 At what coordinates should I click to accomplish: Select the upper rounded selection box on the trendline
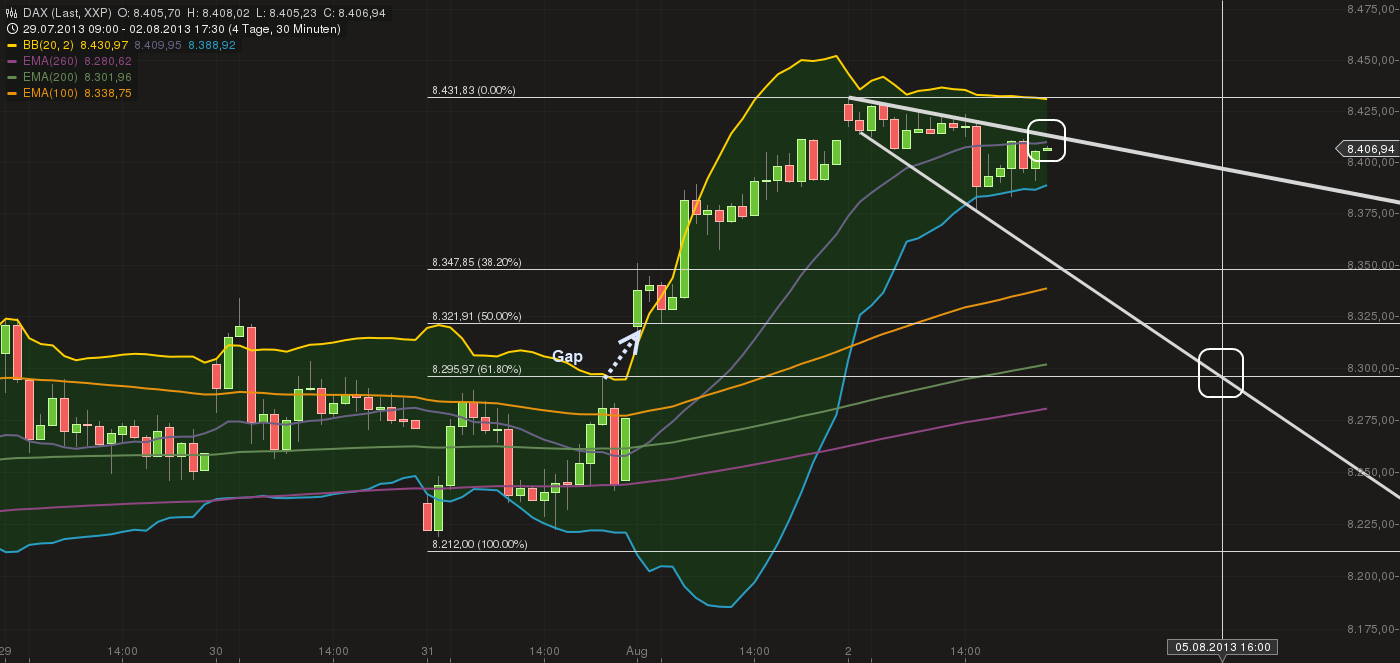[x=1048, y=141]
